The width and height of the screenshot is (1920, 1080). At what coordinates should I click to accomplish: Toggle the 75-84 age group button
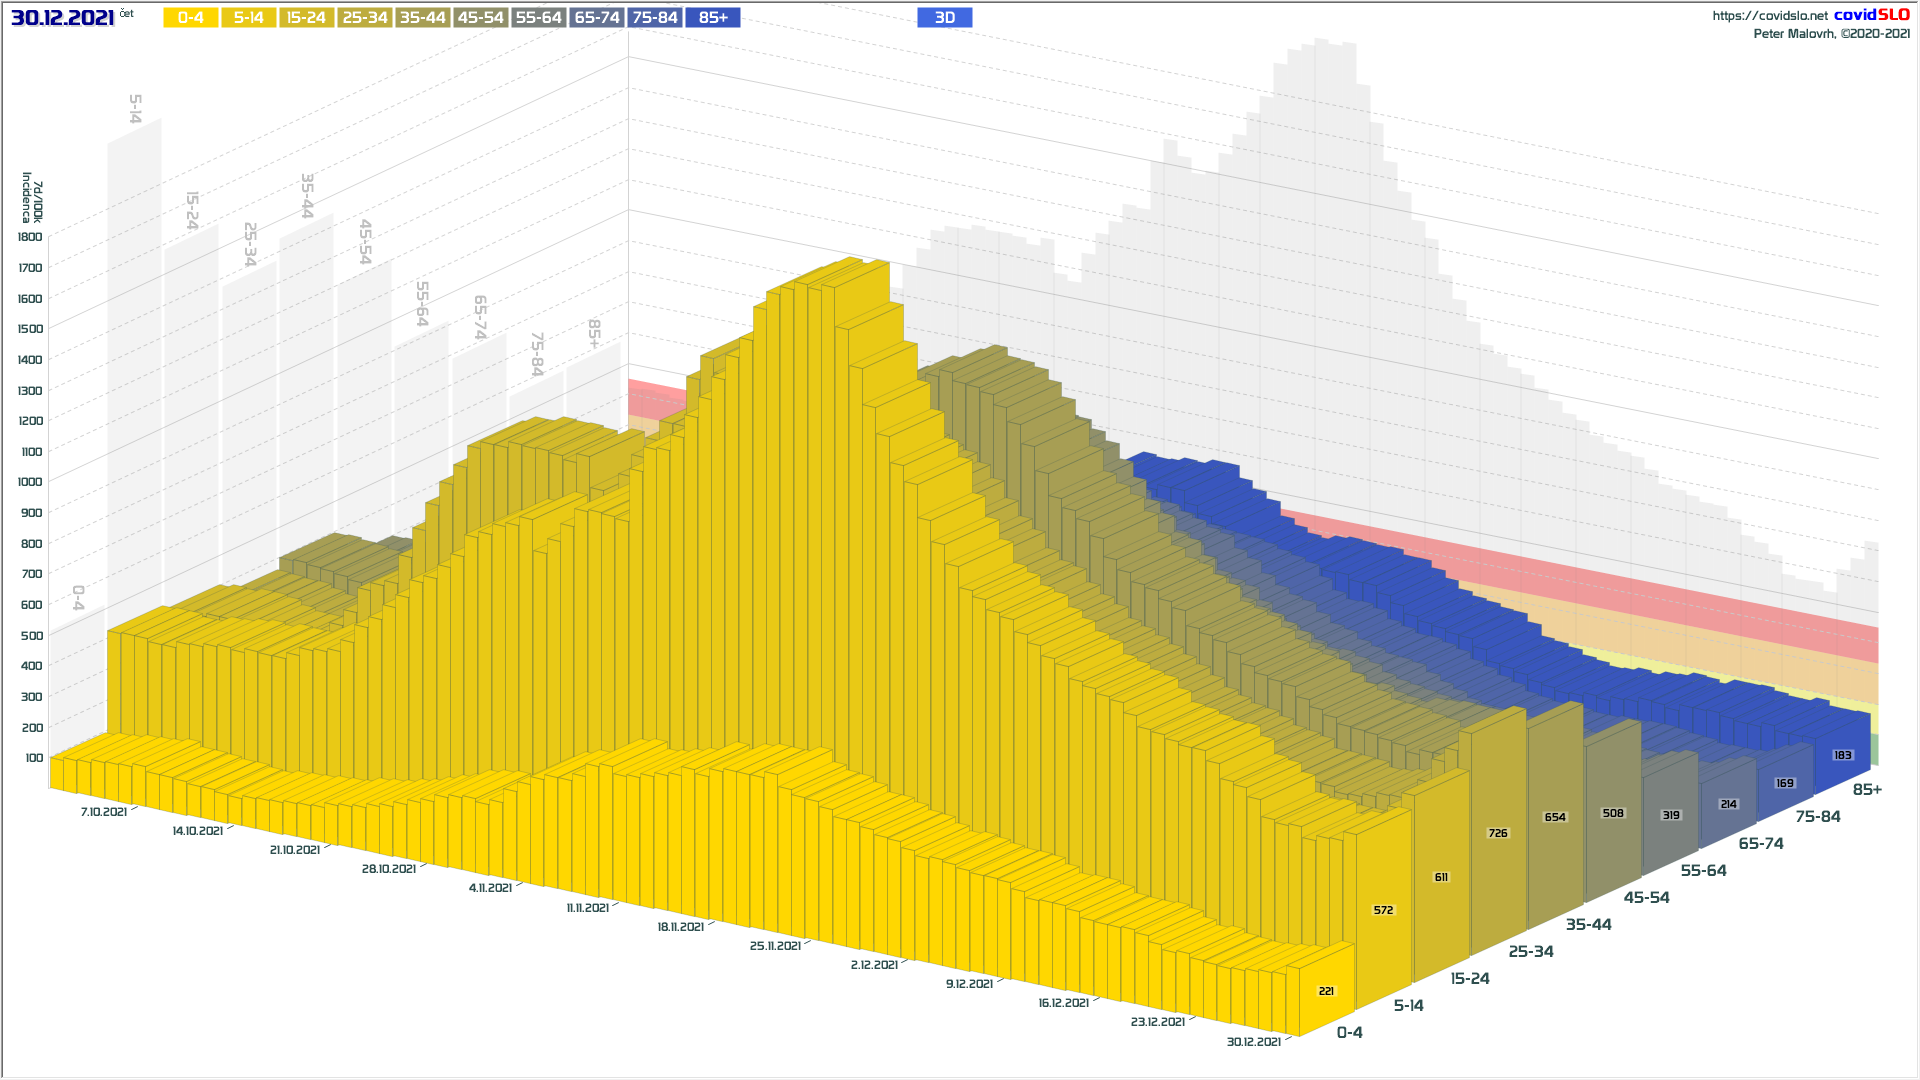(x=655, y=18)
